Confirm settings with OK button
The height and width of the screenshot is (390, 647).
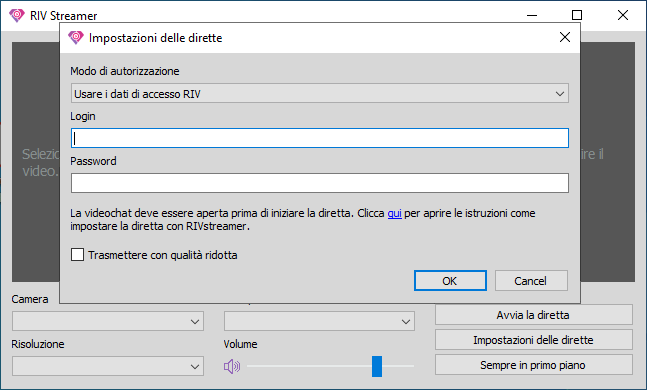(450, 281)
